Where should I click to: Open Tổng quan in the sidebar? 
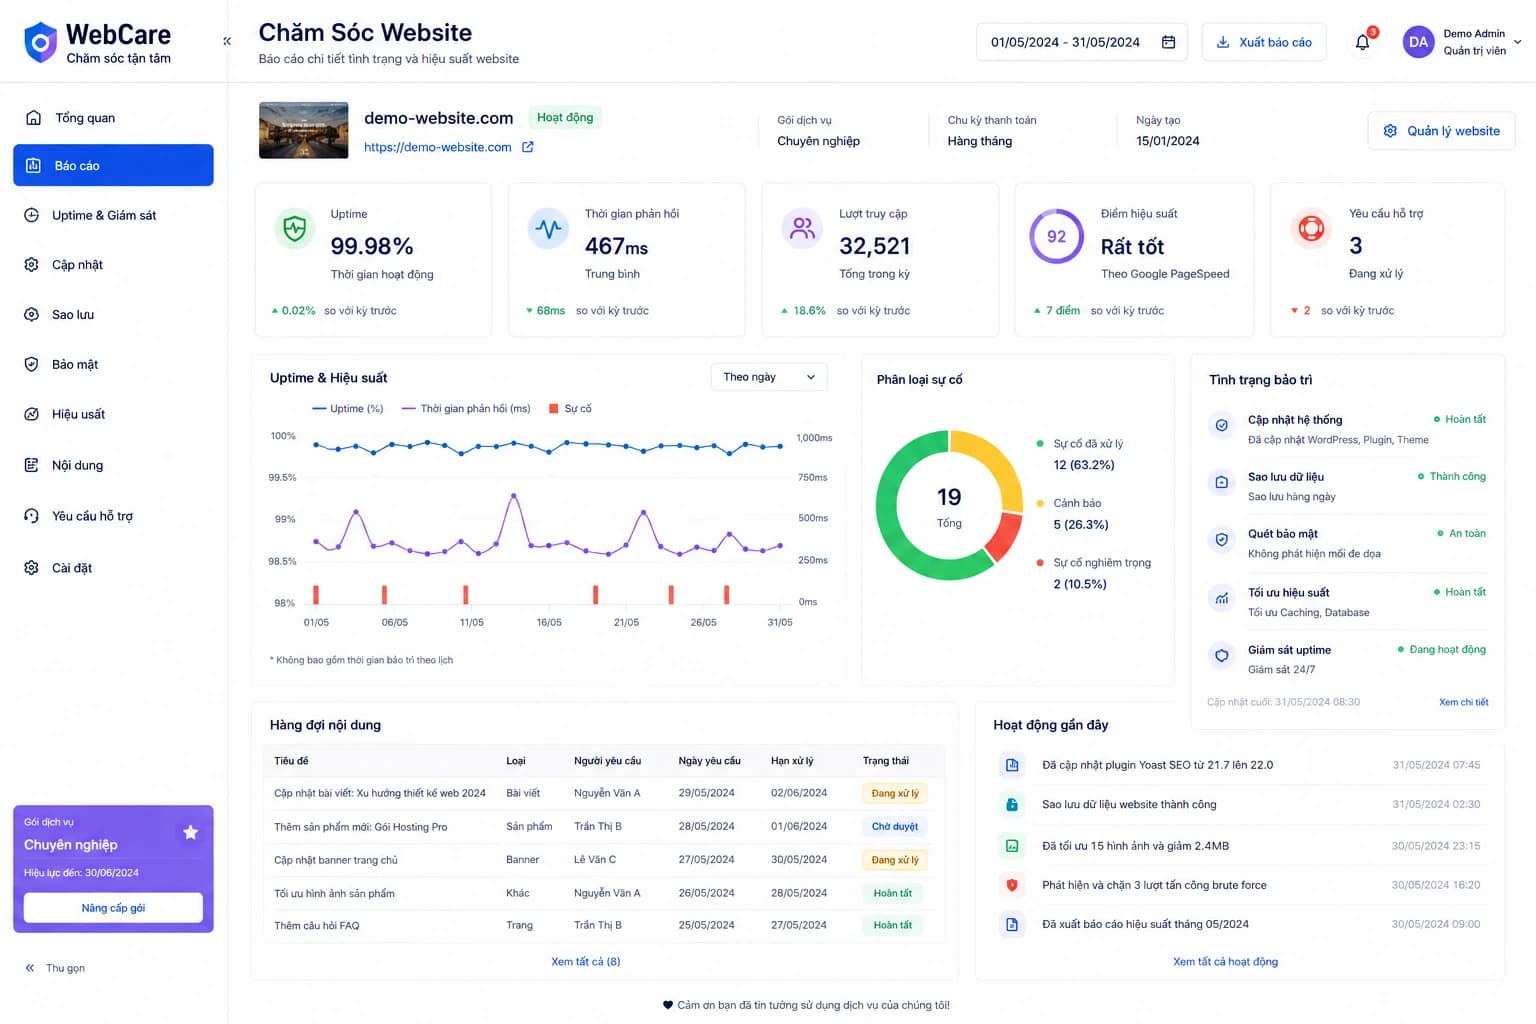click(113, 118)
